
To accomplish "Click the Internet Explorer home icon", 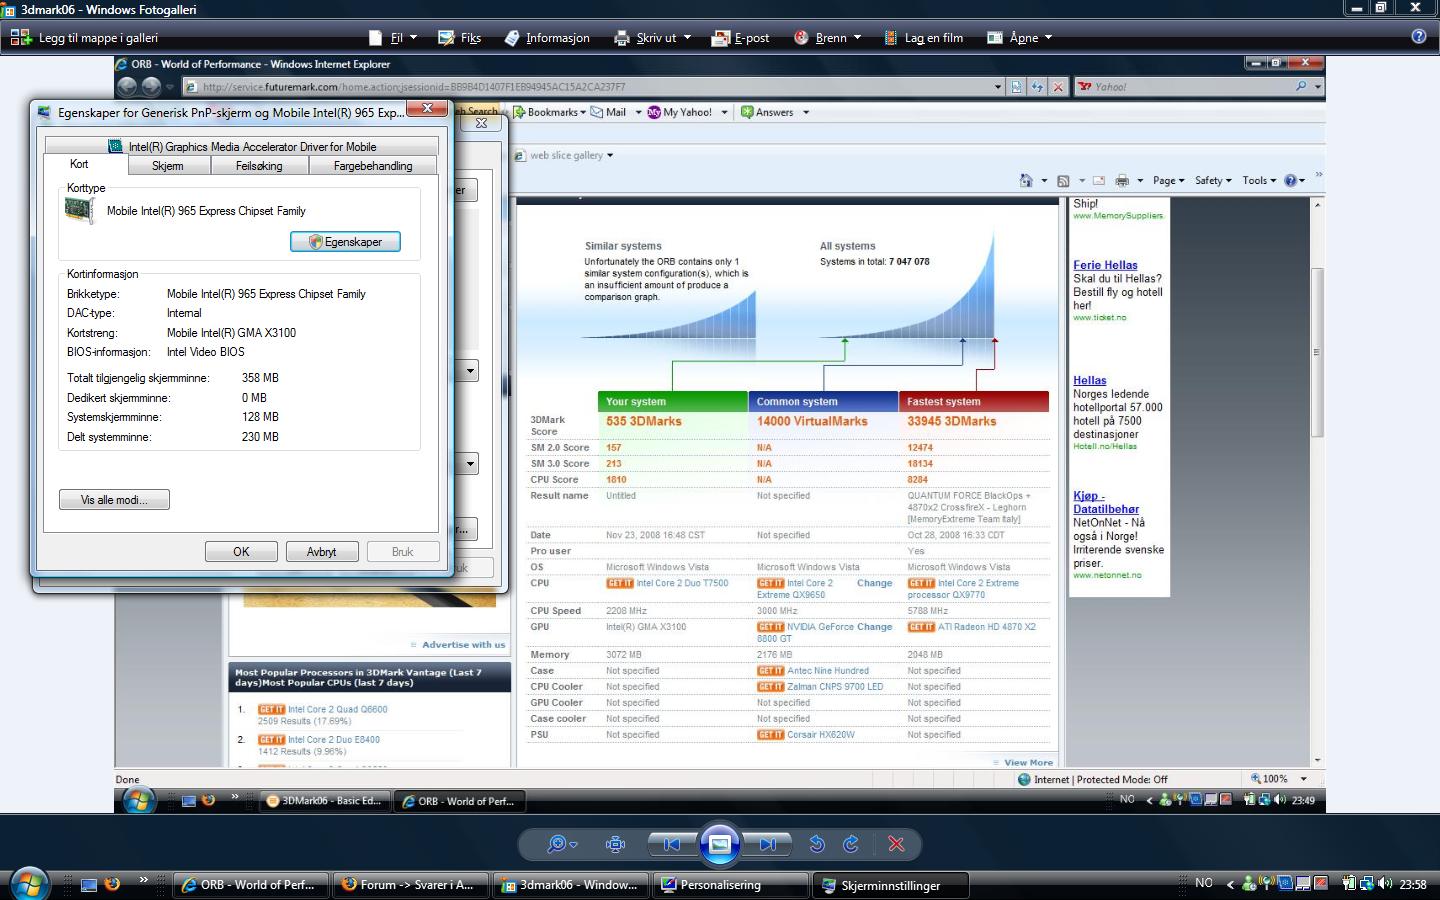I will [x=1026, y=181].
